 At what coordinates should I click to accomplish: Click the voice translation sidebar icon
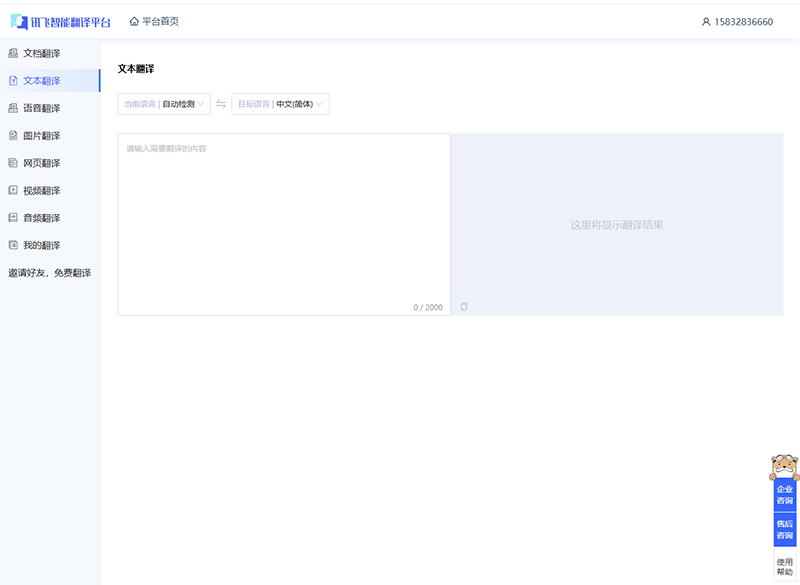click(x=13, y=108)
